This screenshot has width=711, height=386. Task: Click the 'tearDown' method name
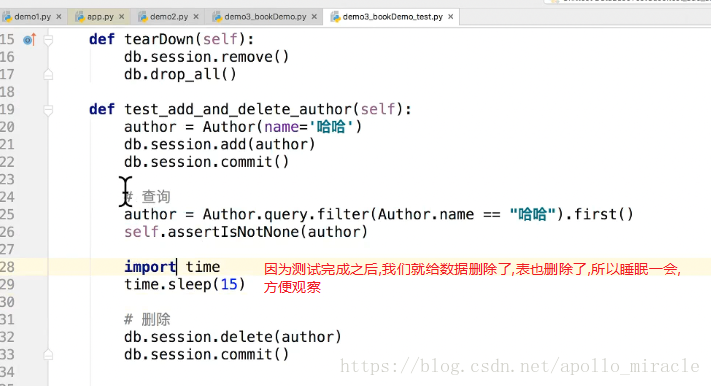(159, 39)
